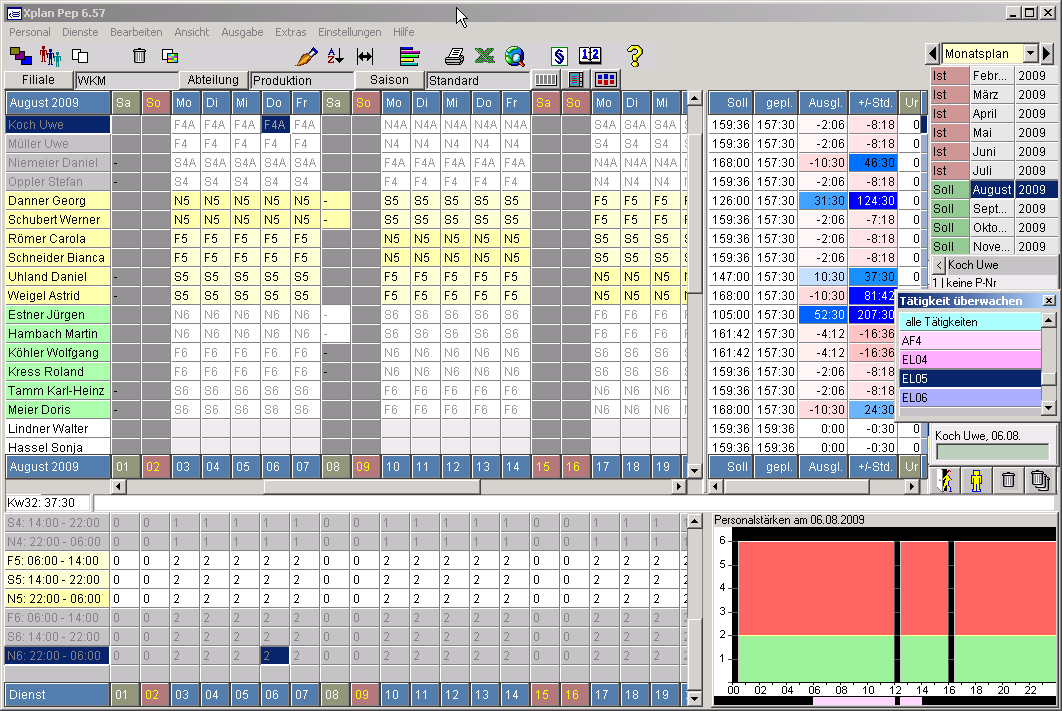1062x711 pixels.
Task: Select the AF4 activity entry
Action: click(x=970, y=341)
